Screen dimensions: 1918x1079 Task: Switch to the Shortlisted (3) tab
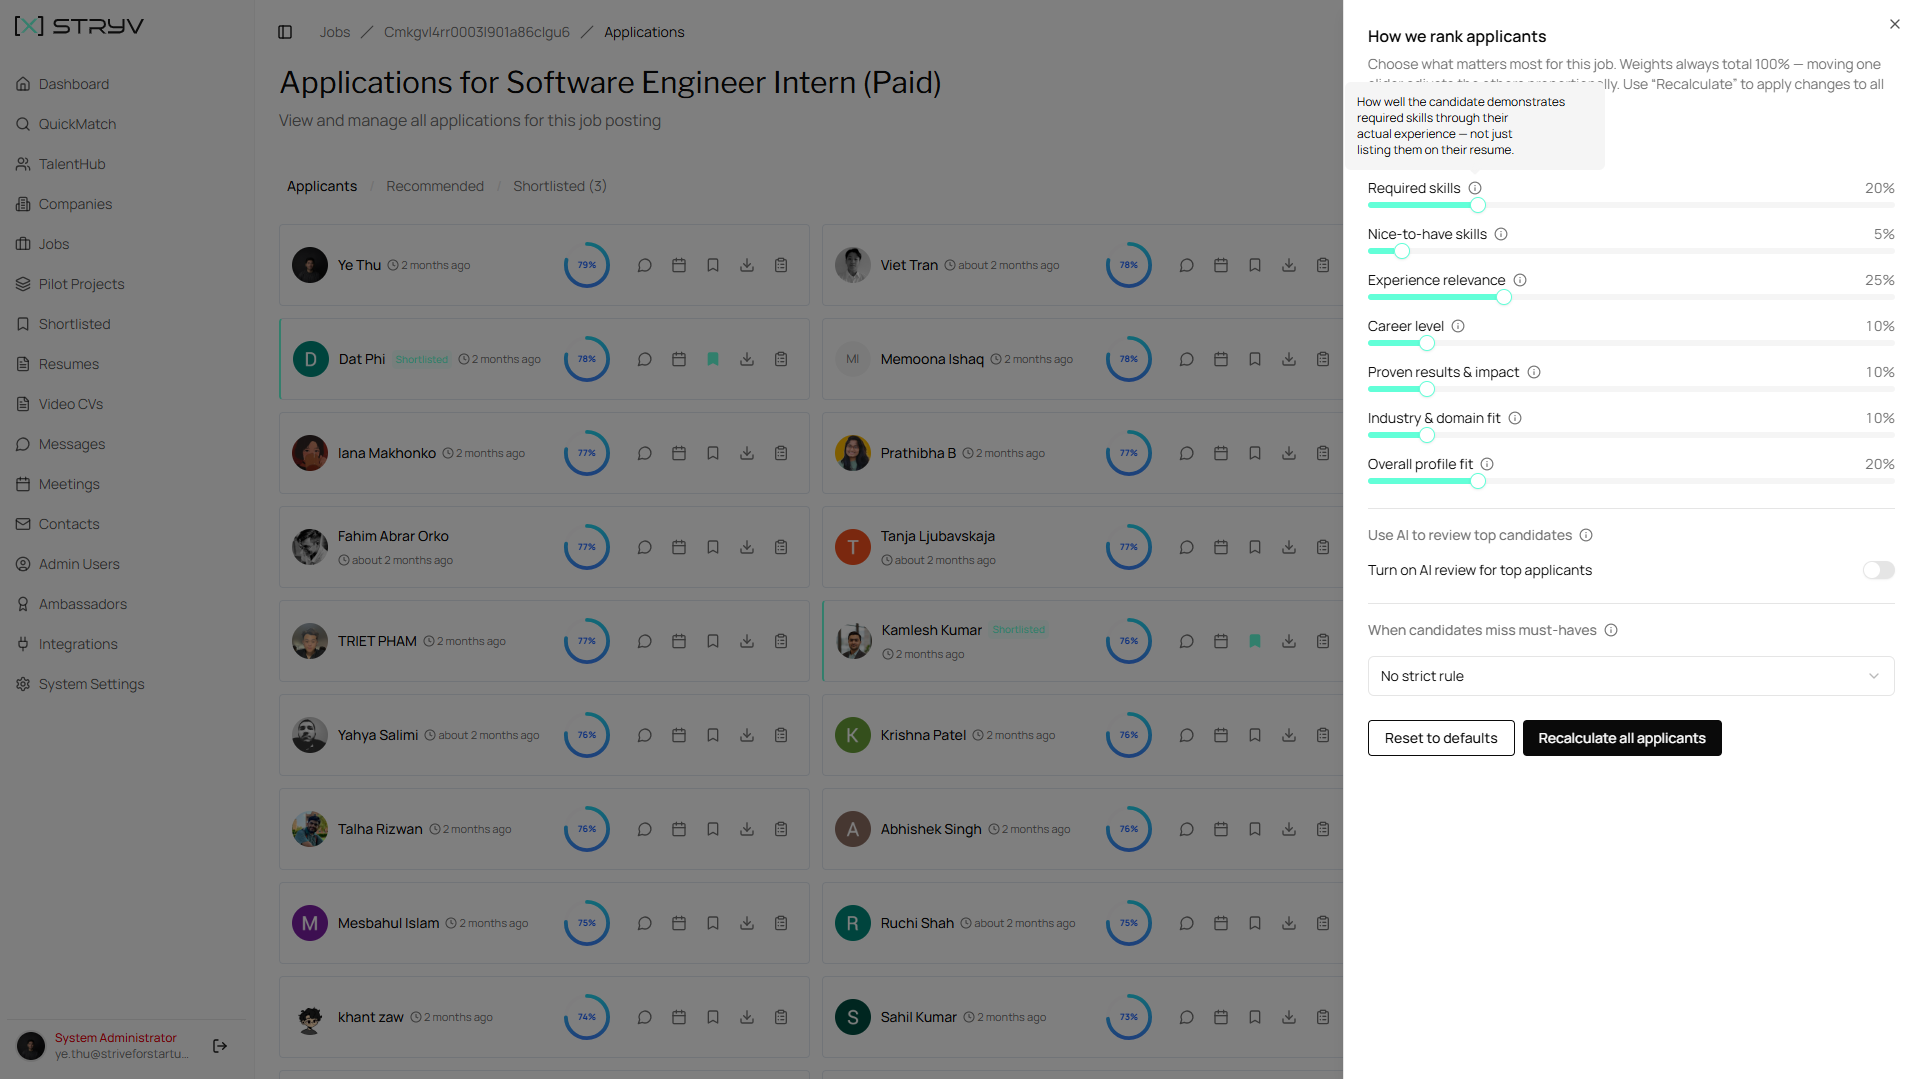pos(560,186)
